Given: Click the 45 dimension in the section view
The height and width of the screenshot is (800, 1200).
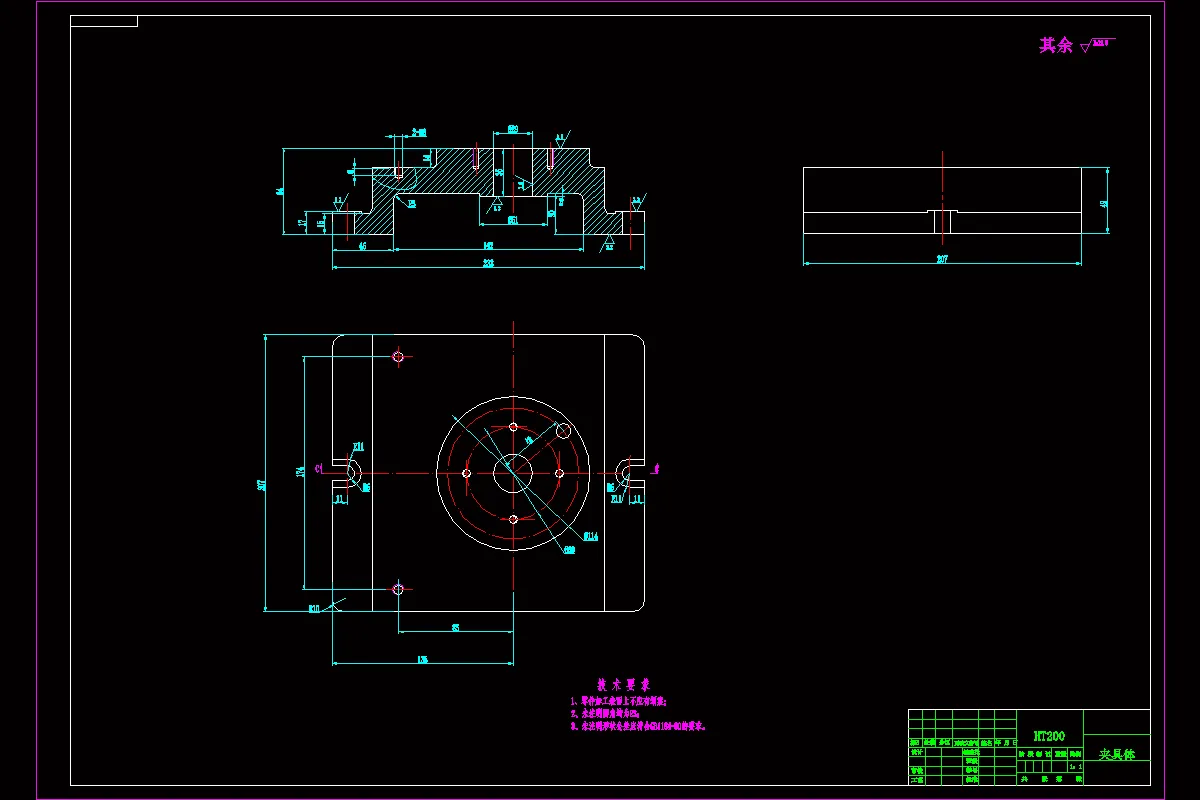Looking at the screenshot, I should point(363,245).
